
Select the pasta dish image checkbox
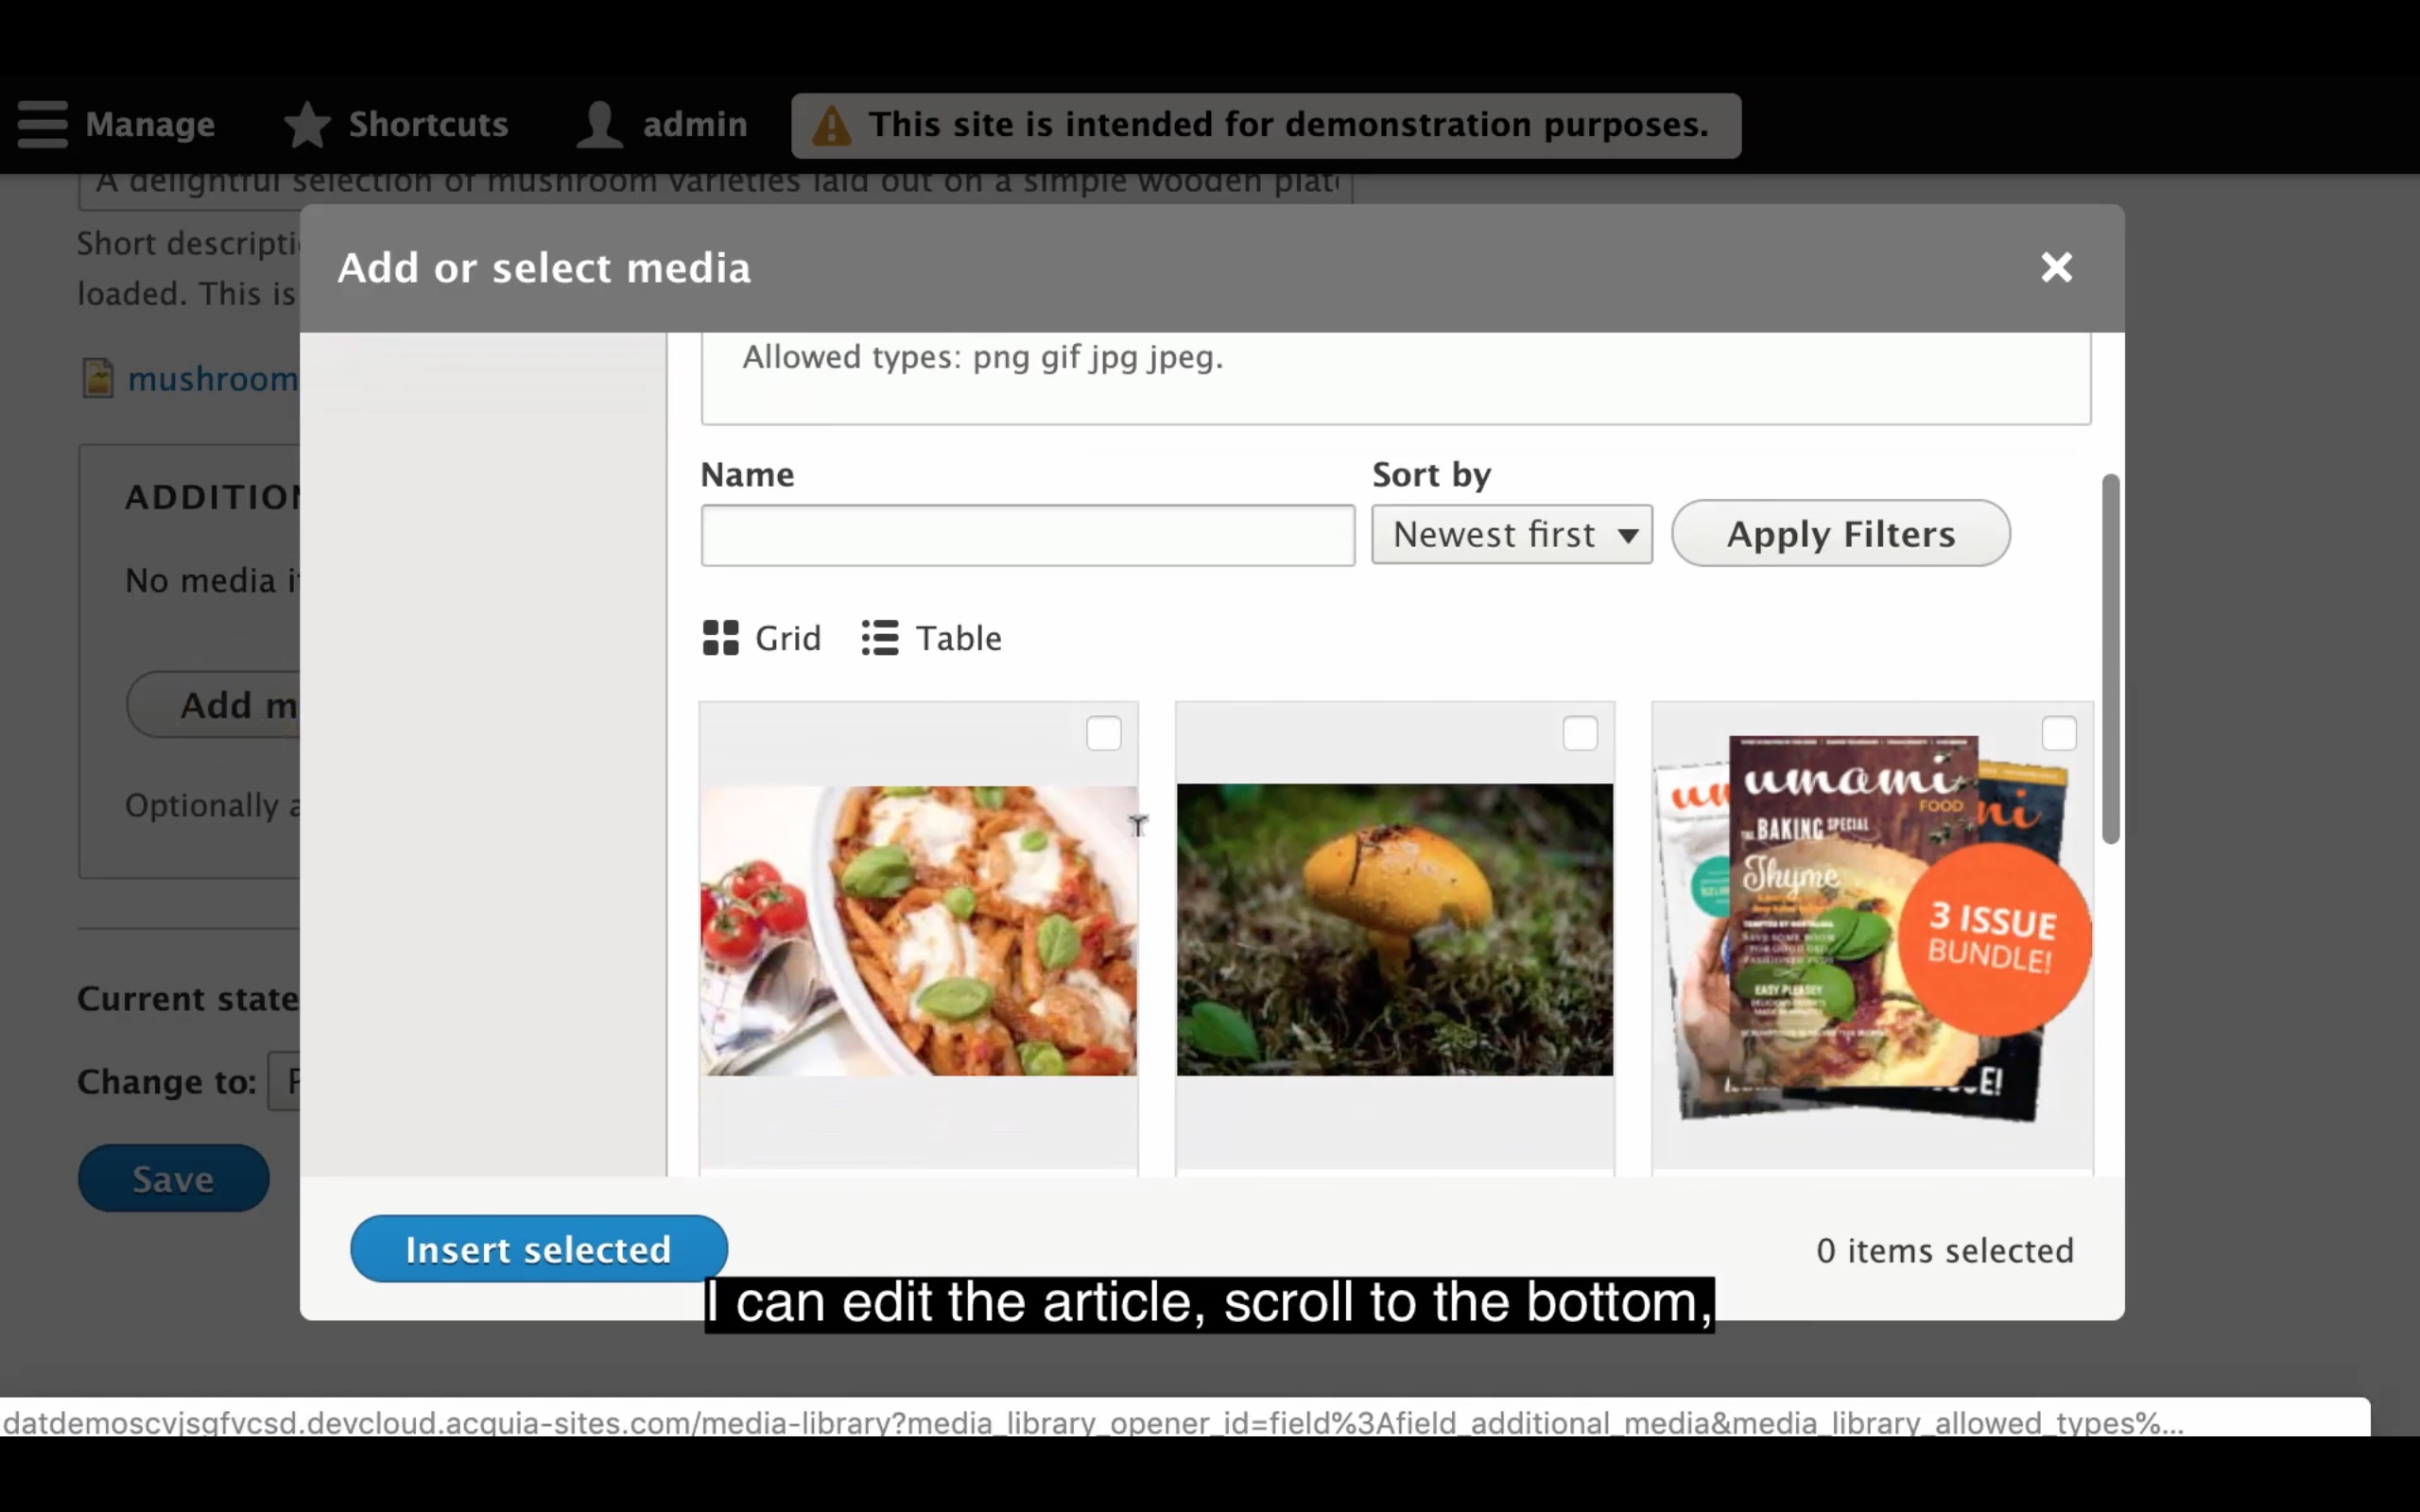coord(1103,734)
